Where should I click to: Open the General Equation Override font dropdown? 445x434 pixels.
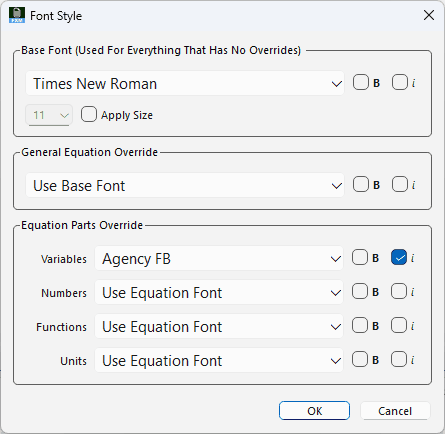point(185,185)
